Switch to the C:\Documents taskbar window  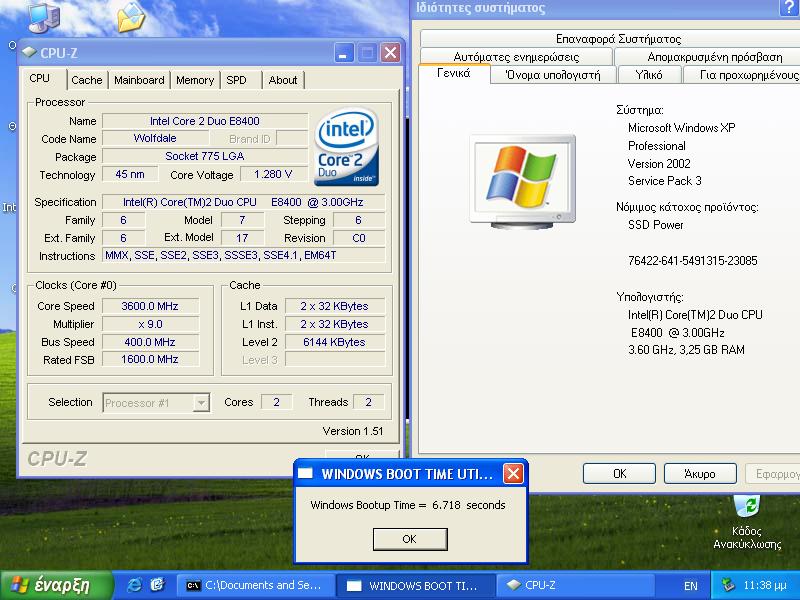[x=256, y=585]
